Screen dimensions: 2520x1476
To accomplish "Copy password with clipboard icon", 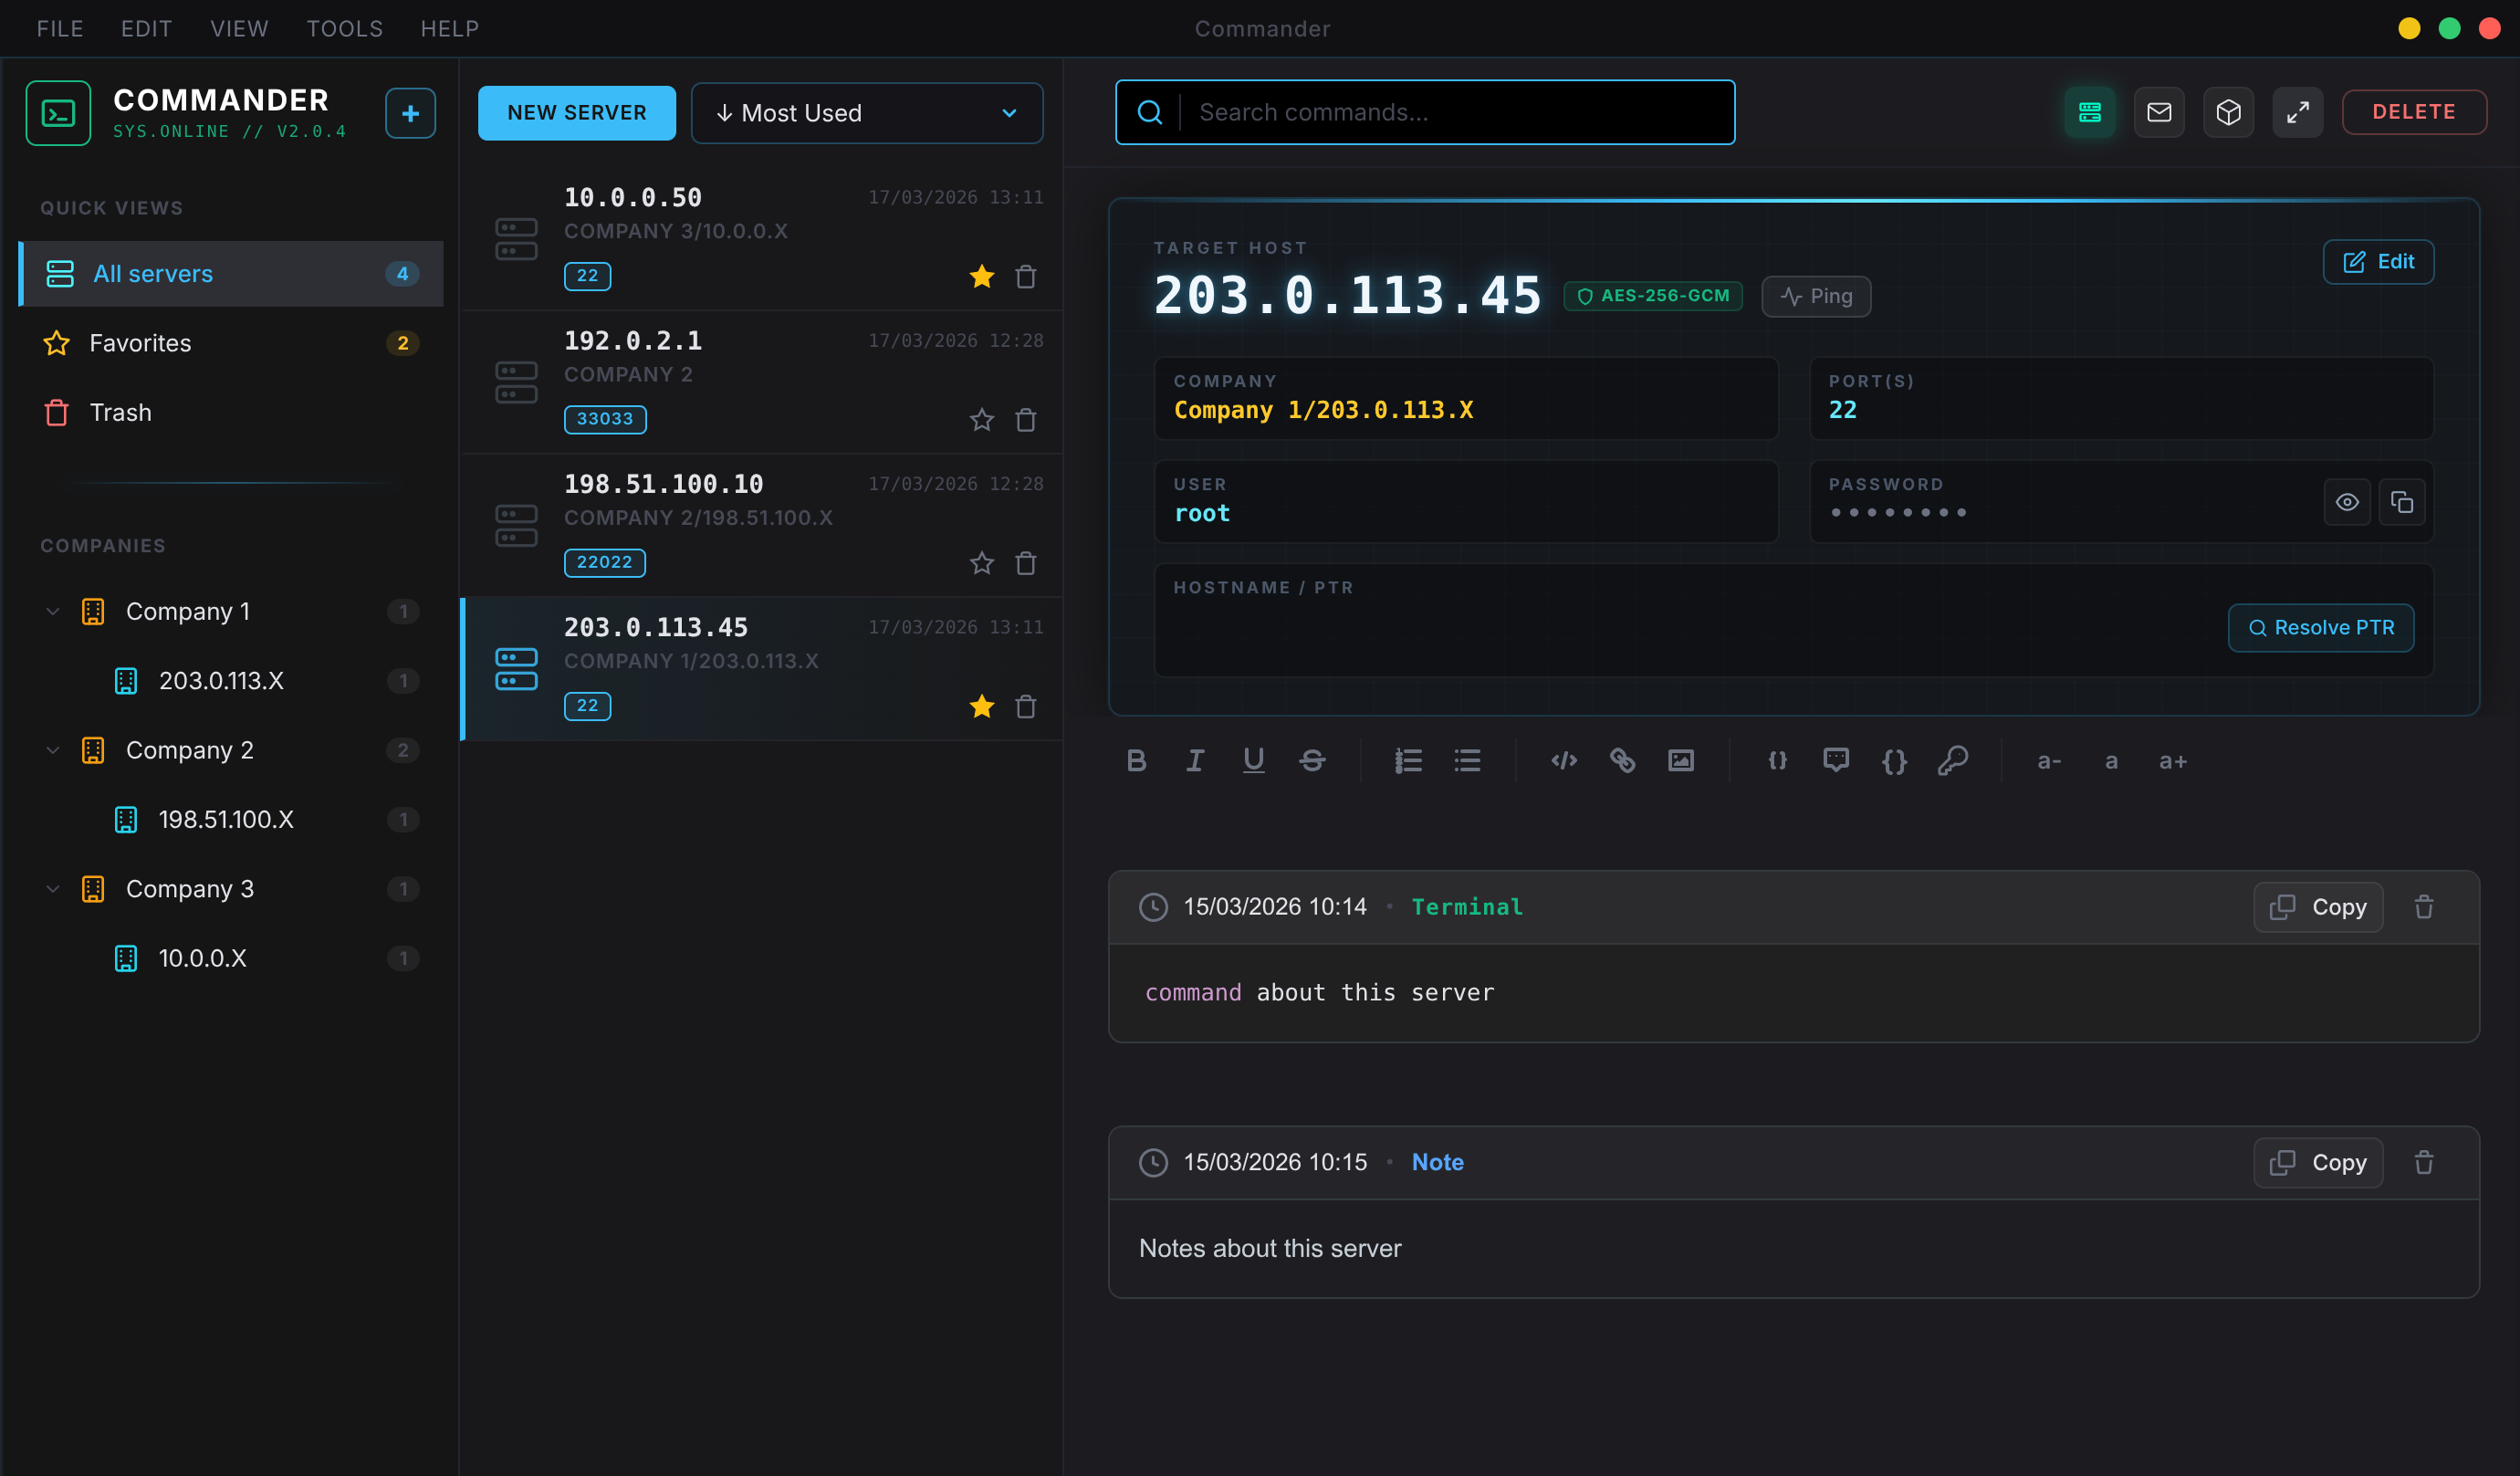I will coord(2402,502).
